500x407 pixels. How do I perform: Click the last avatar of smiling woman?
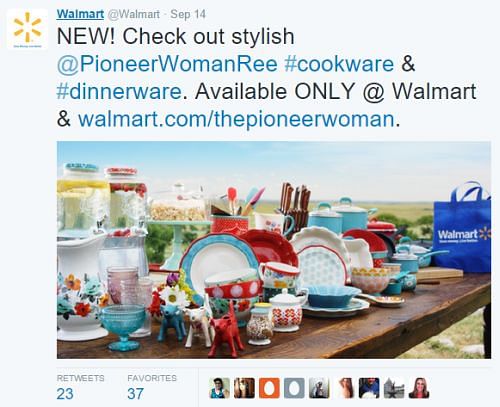tap(419, 388)
